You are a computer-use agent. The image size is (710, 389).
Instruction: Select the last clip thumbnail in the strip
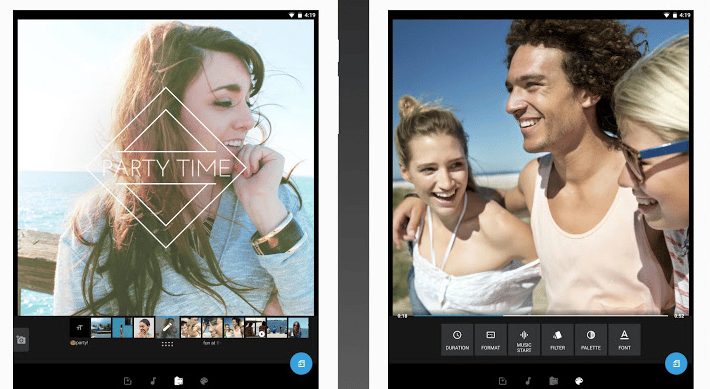click(x=298, y=328)
